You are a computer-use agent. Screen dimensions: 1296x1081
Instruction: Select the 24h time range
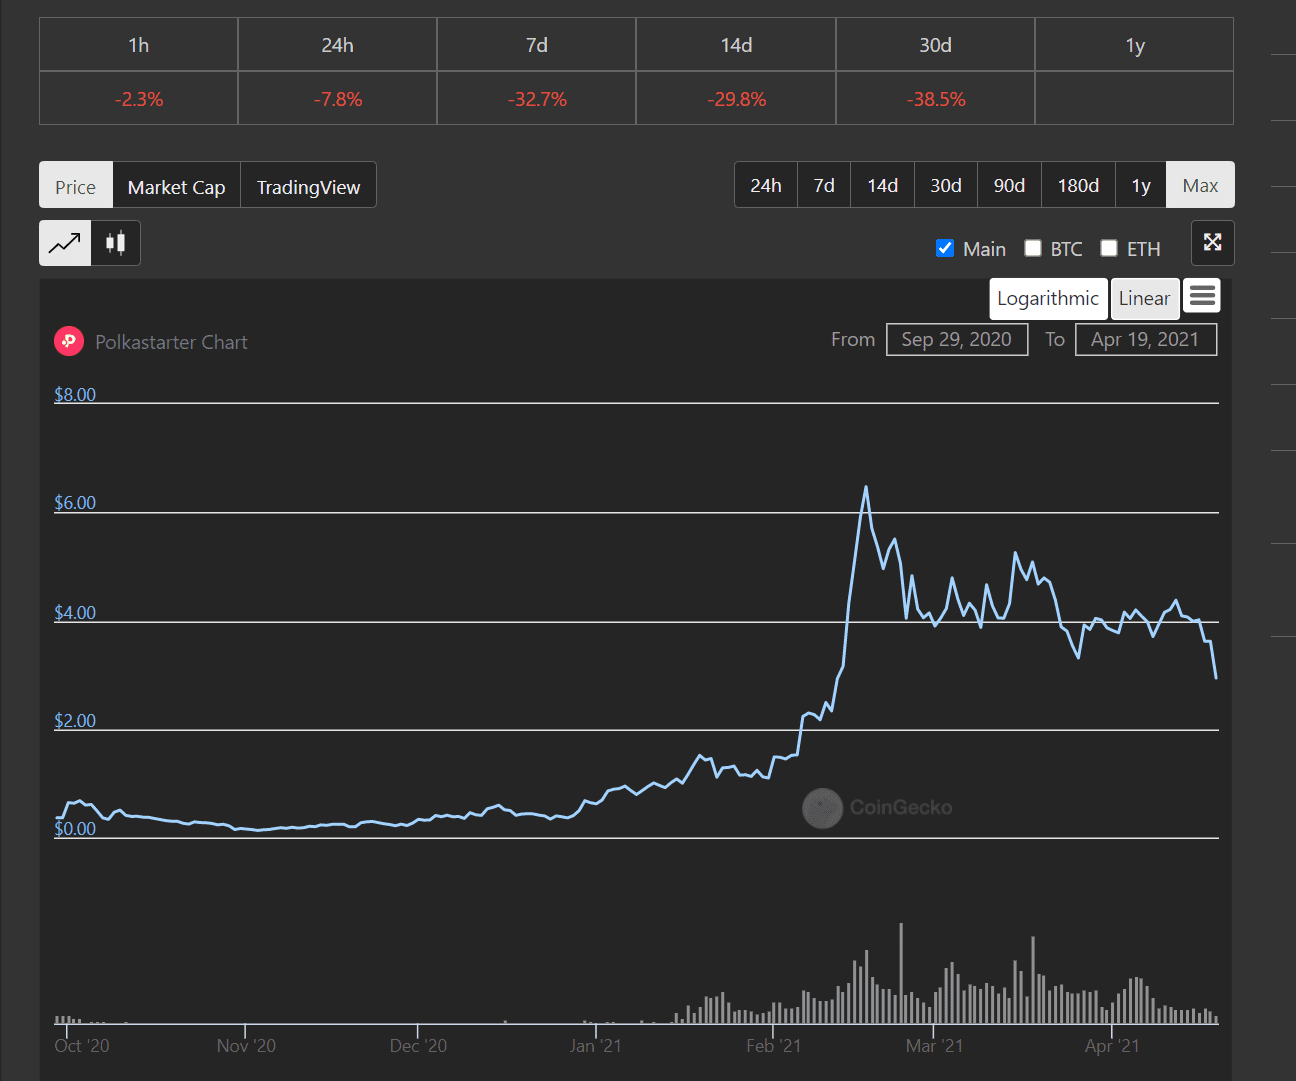pos(766,185)
